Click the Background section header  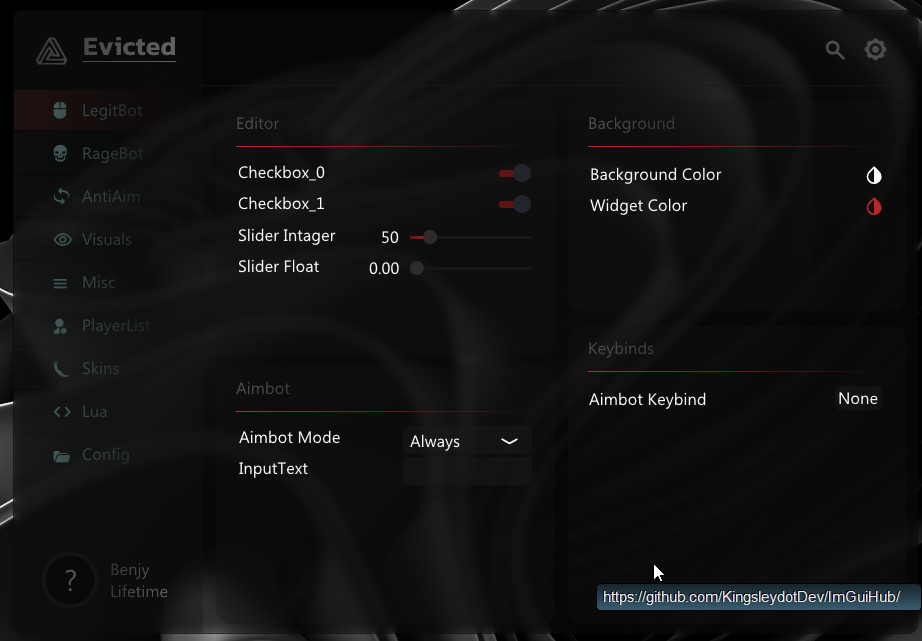click(632, 123)
